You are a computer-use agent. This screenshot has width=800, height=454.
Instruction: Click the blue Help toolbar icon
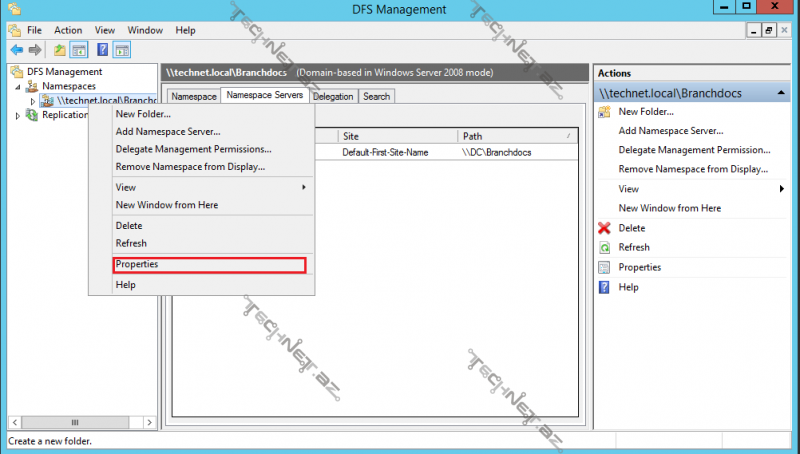(x=102, y=50)
